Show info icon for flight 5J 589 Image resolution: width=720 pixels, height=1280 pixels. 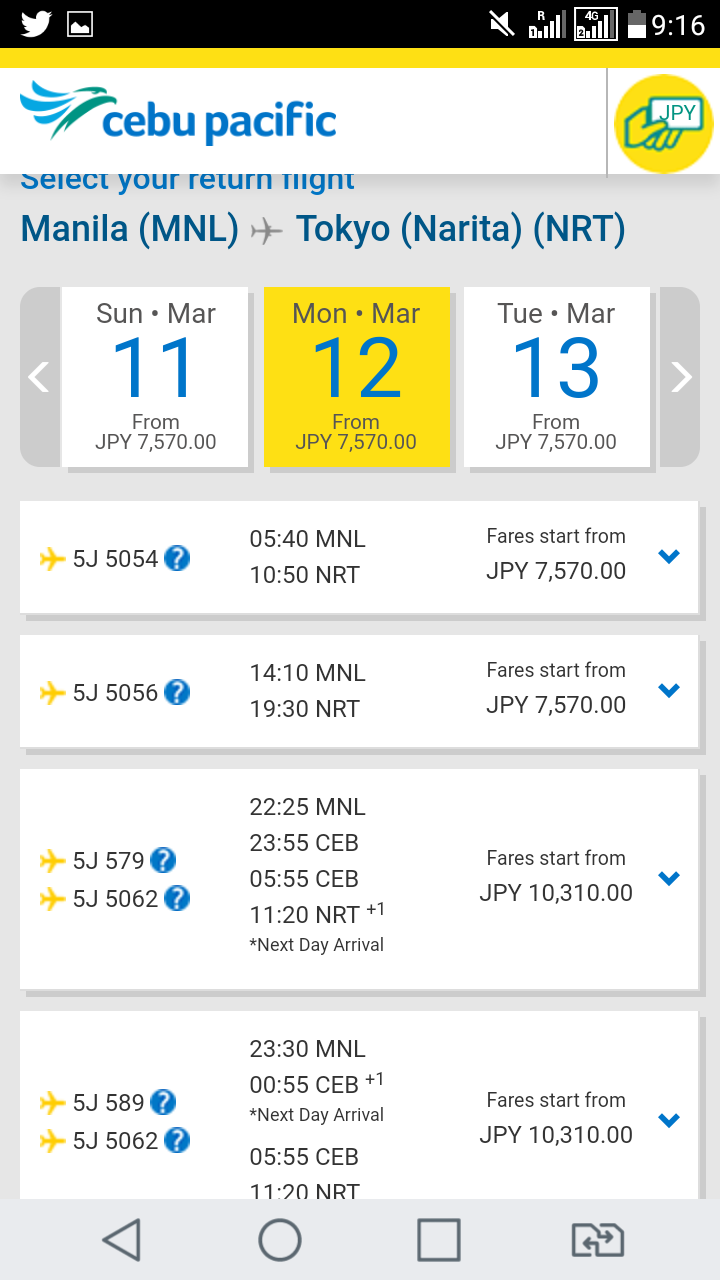coord(163,1102)
